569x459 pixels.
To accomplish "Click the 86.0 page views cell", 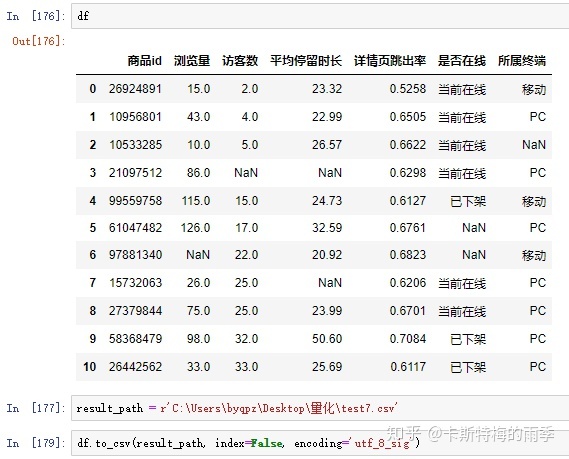I will pos(198,173).
